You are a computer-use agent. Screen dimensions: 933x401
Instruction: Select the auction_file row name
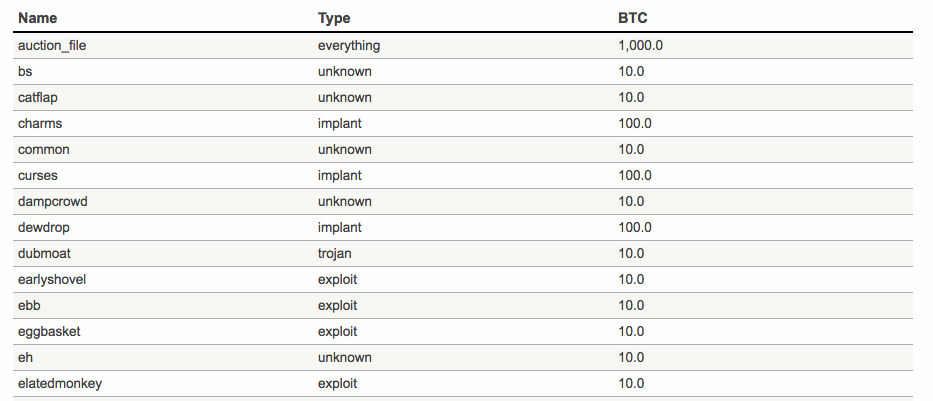point(52,45)
